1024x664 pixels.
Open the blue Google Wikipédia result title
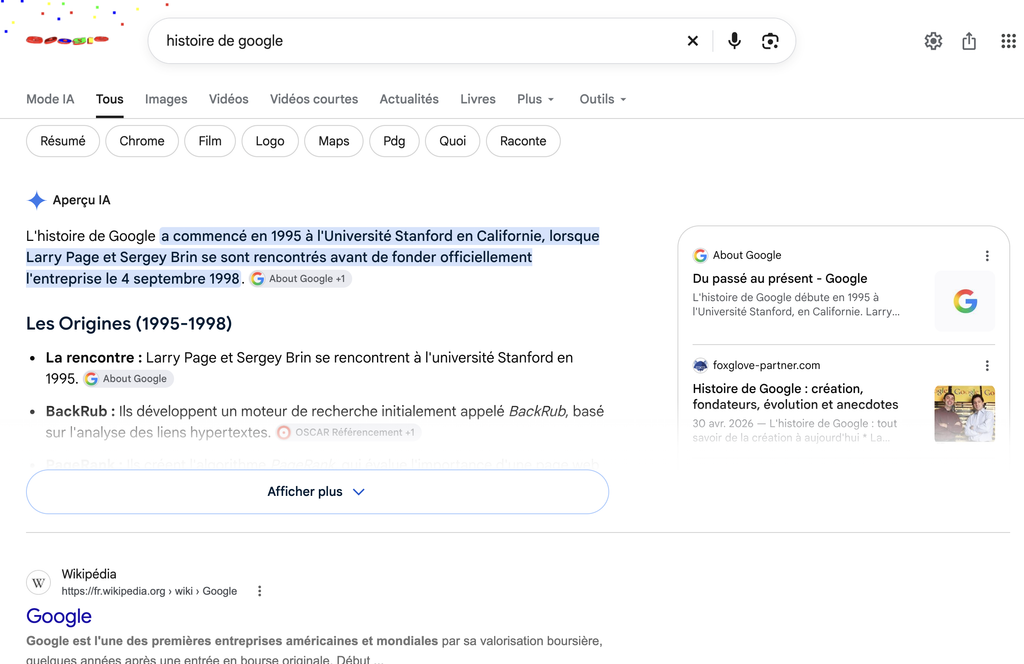pos(59,616)
